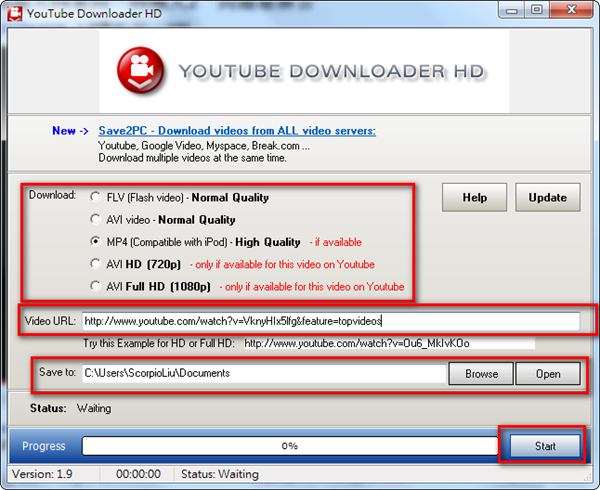
Task: Click the red camera logo in banner
Action: [x=141, y=71]
